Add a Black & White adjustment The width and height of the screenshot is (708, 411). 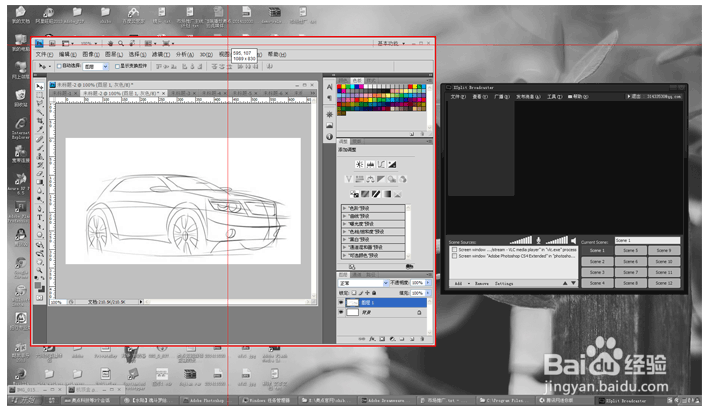(381, 179)
